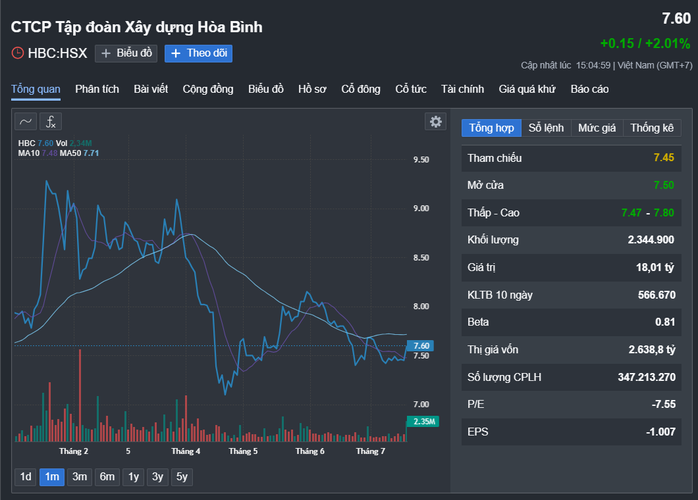The height and width of the screenshot is (500, 698).
Task: Select the Tổng hợp panel tab
Action: coord(491,128)
